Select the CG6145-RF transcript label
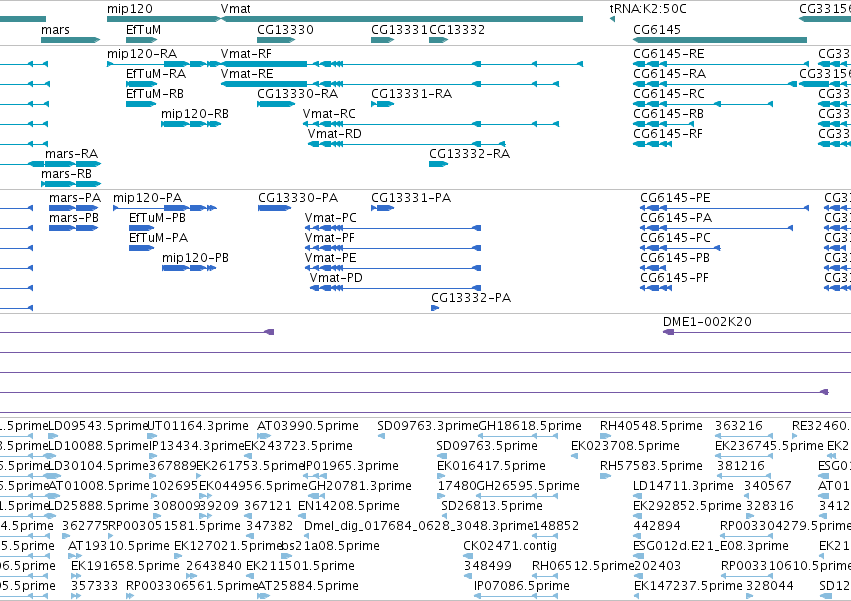Screen dimensions: 851x601 click(668, 134)
